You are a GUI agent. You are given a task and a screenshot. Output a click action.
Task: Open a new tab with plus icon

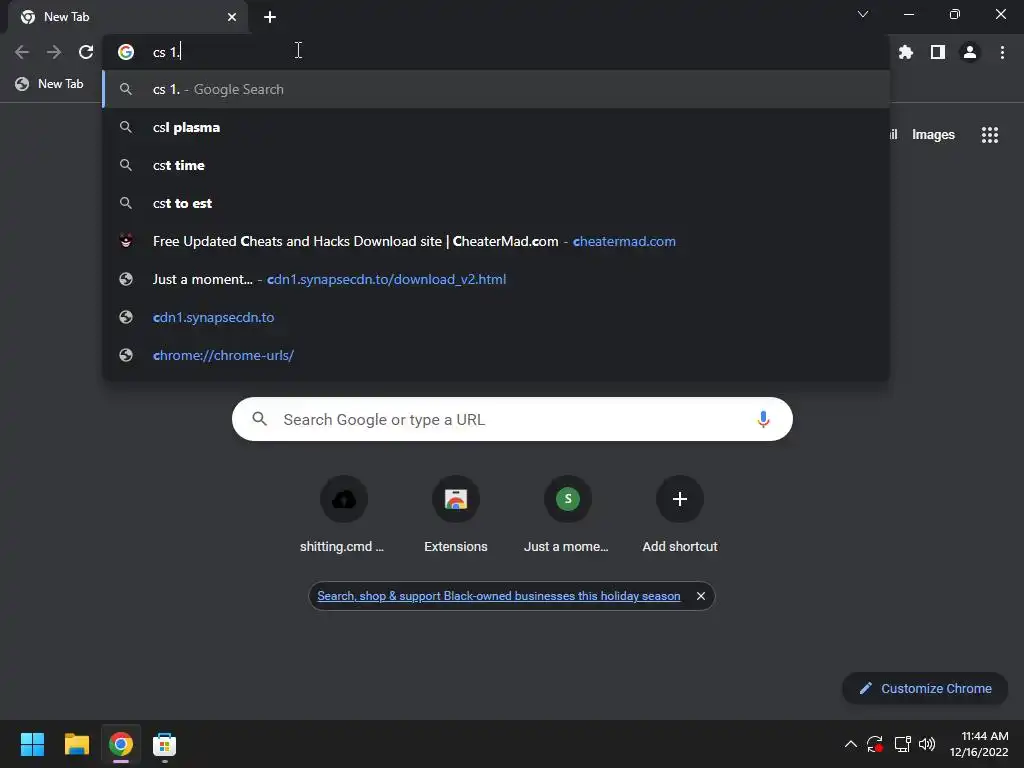pos(270,17)
